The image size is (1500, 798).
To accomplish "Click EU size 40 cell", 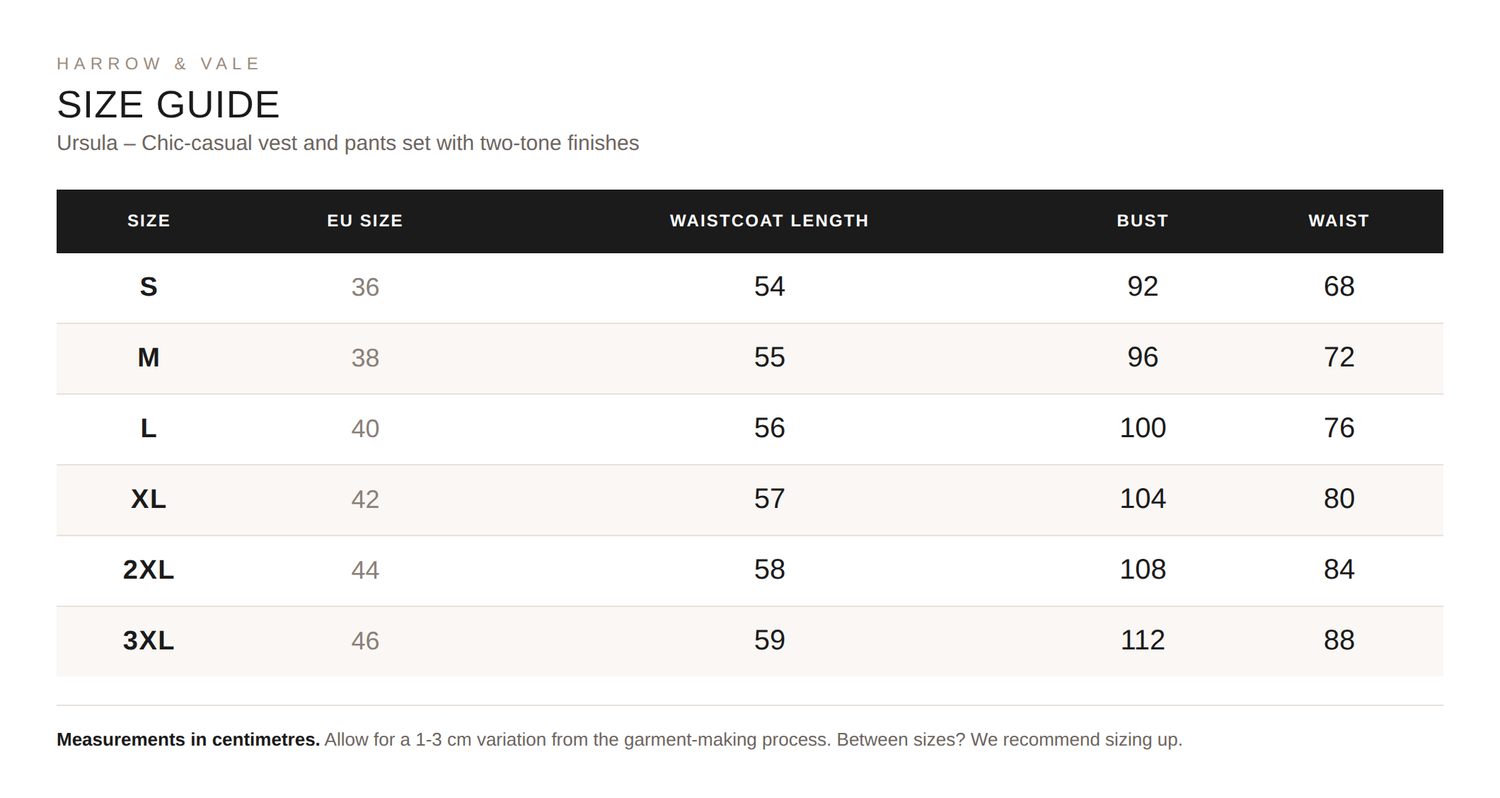I will 365,429.
